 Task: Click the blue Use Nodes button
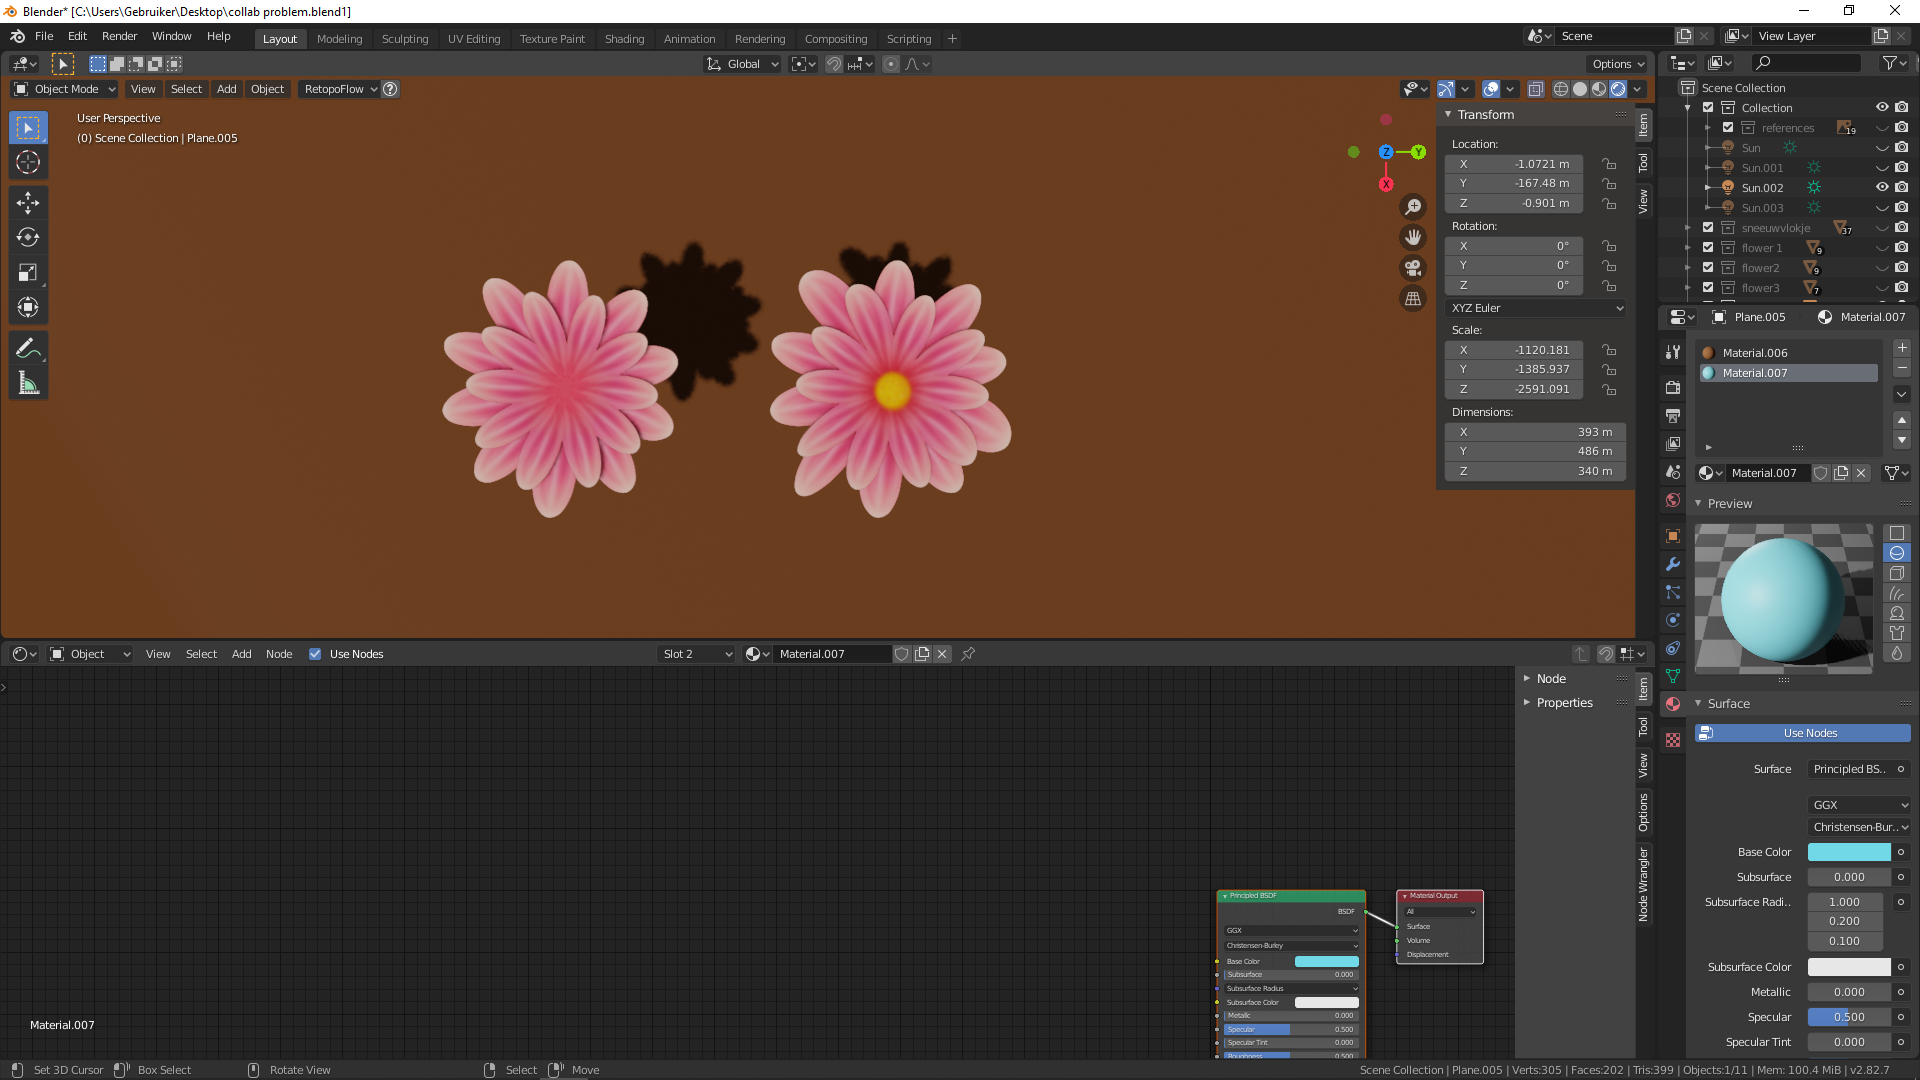[x=1810, y=733]
